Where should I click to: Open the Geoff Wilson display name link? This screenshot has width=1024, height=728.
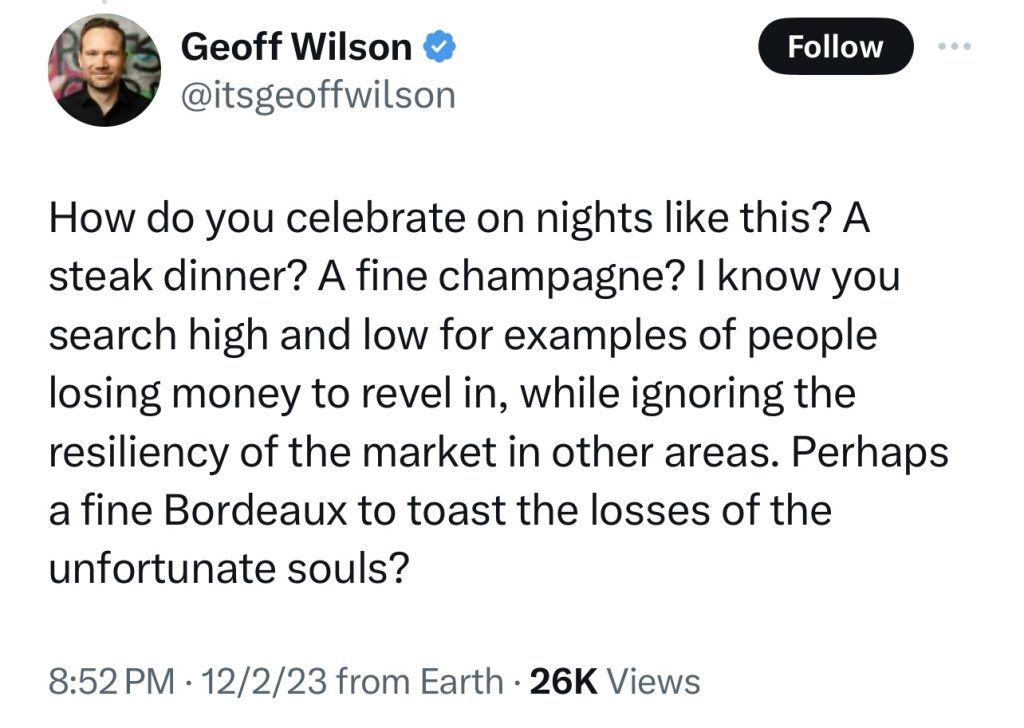(x=296, y=47)
